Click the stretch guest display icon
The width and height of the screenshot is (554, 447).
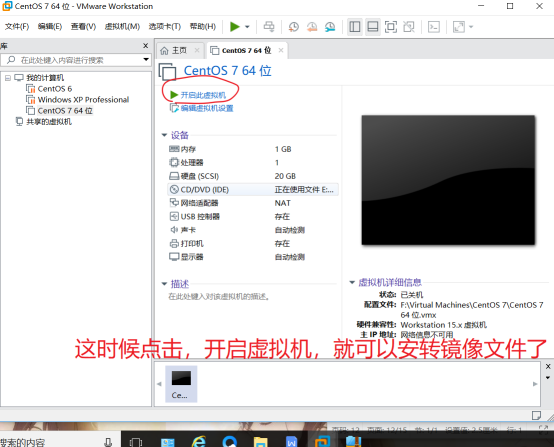click(x=459, y=27)
